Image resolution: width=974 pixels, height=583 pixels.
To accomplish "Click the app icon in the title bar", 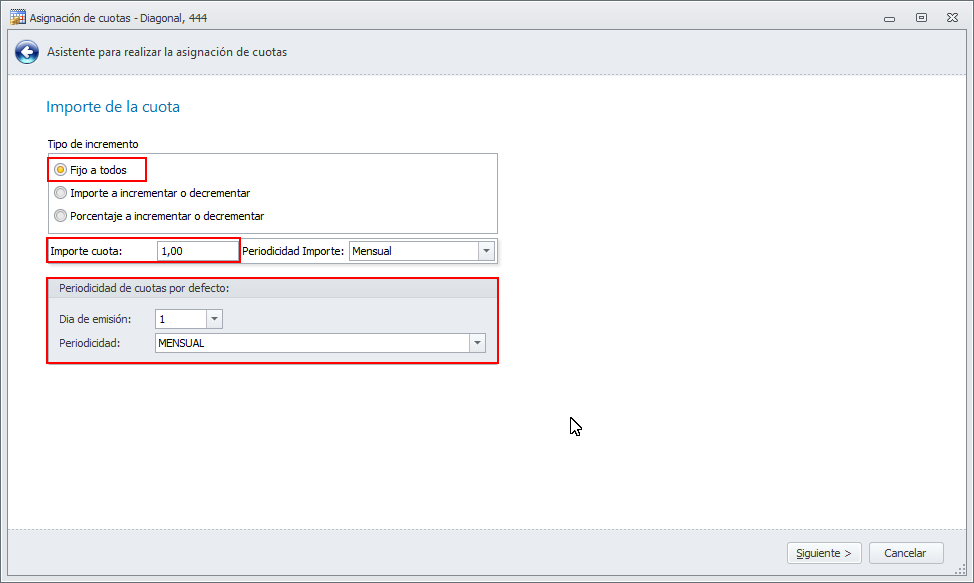I will pyautogui.click(x=18, y=17).
